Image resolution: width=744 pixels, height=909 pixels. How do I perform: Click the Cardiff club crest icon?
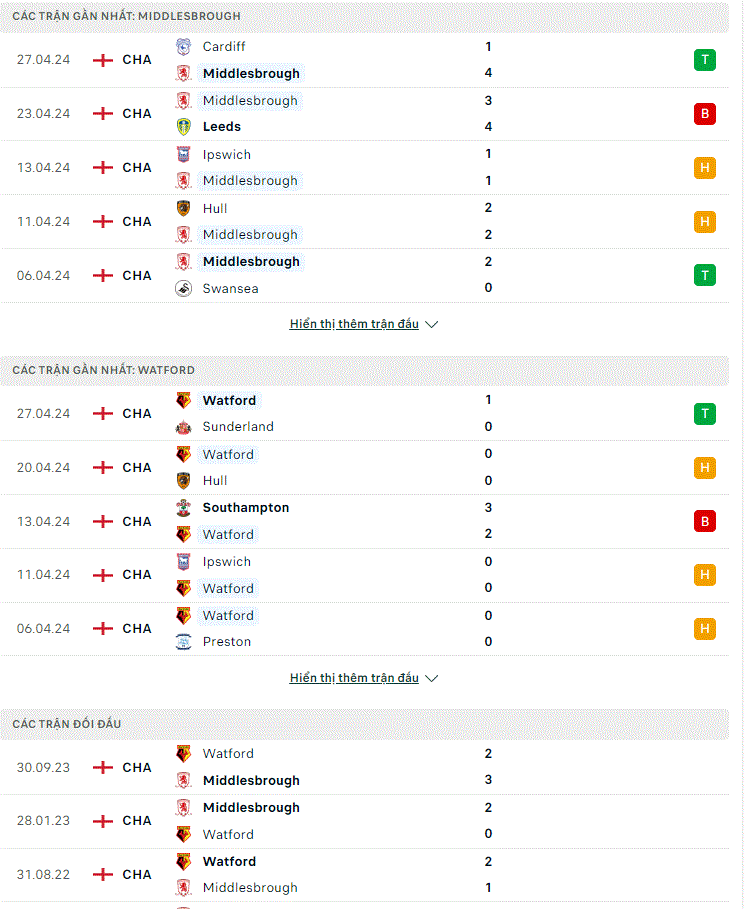(x=183, y=46)
